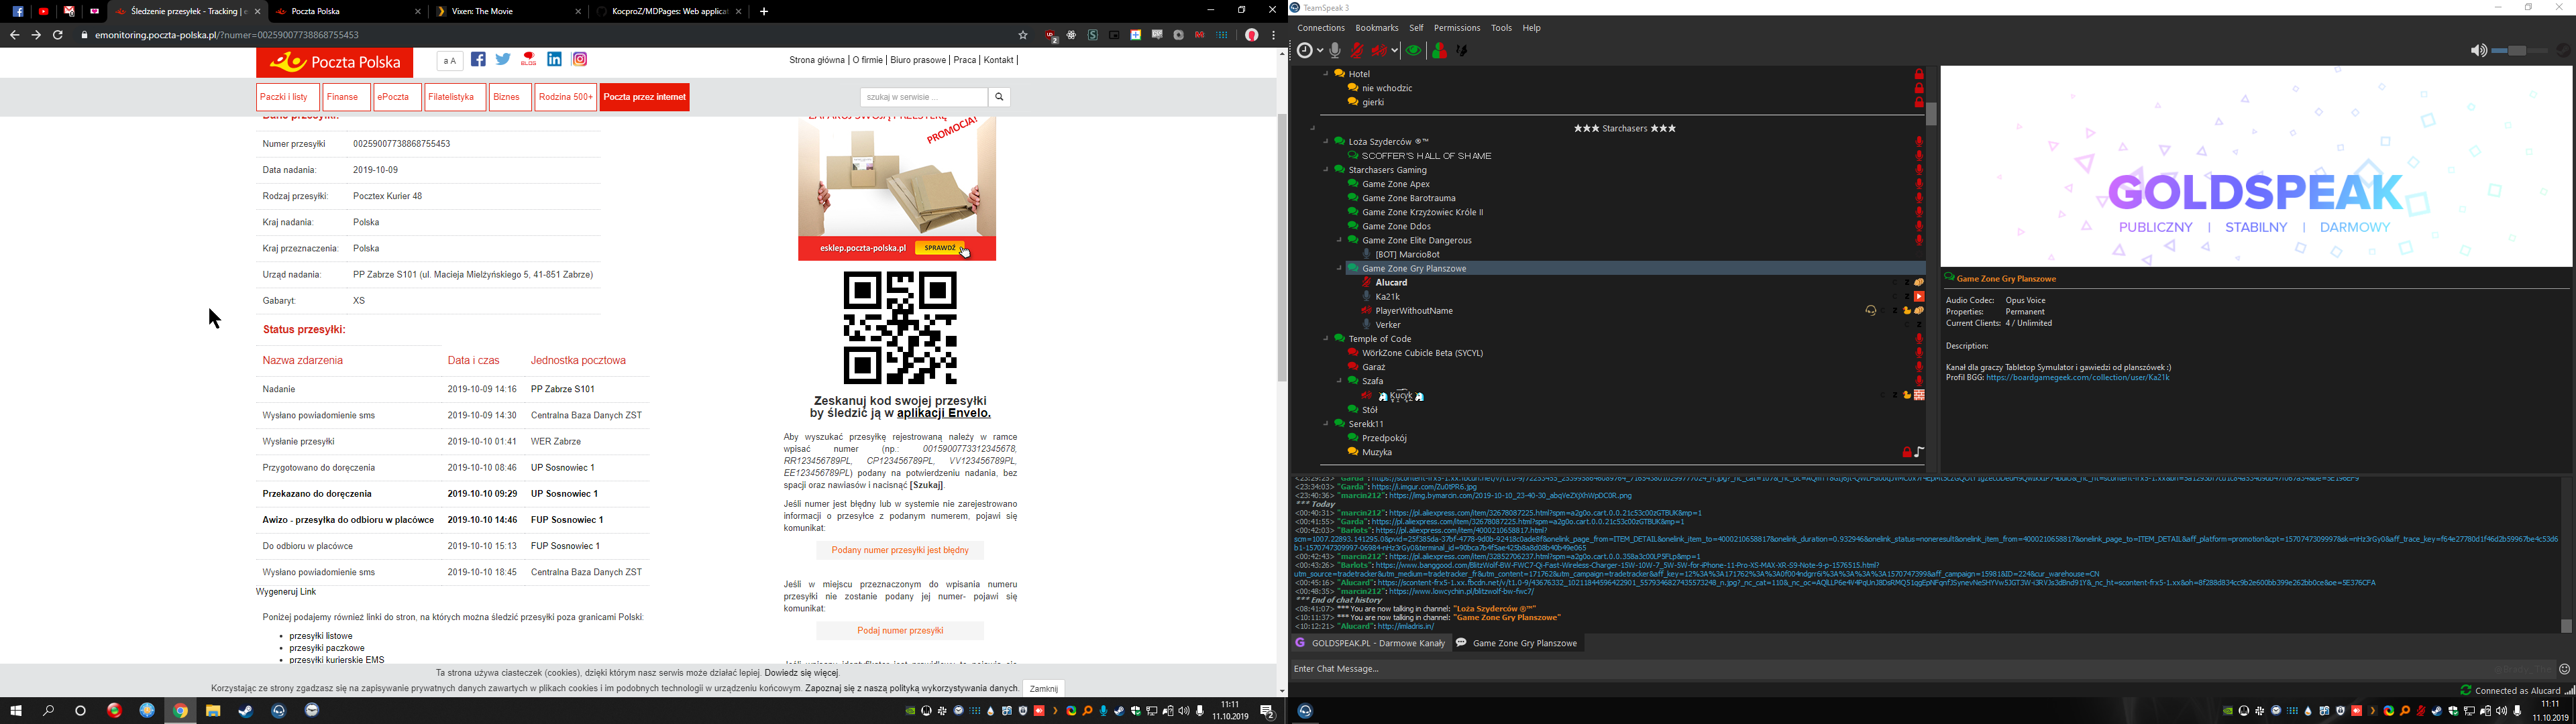Collapse the Temple of Code channel

tap(1326, 339)
